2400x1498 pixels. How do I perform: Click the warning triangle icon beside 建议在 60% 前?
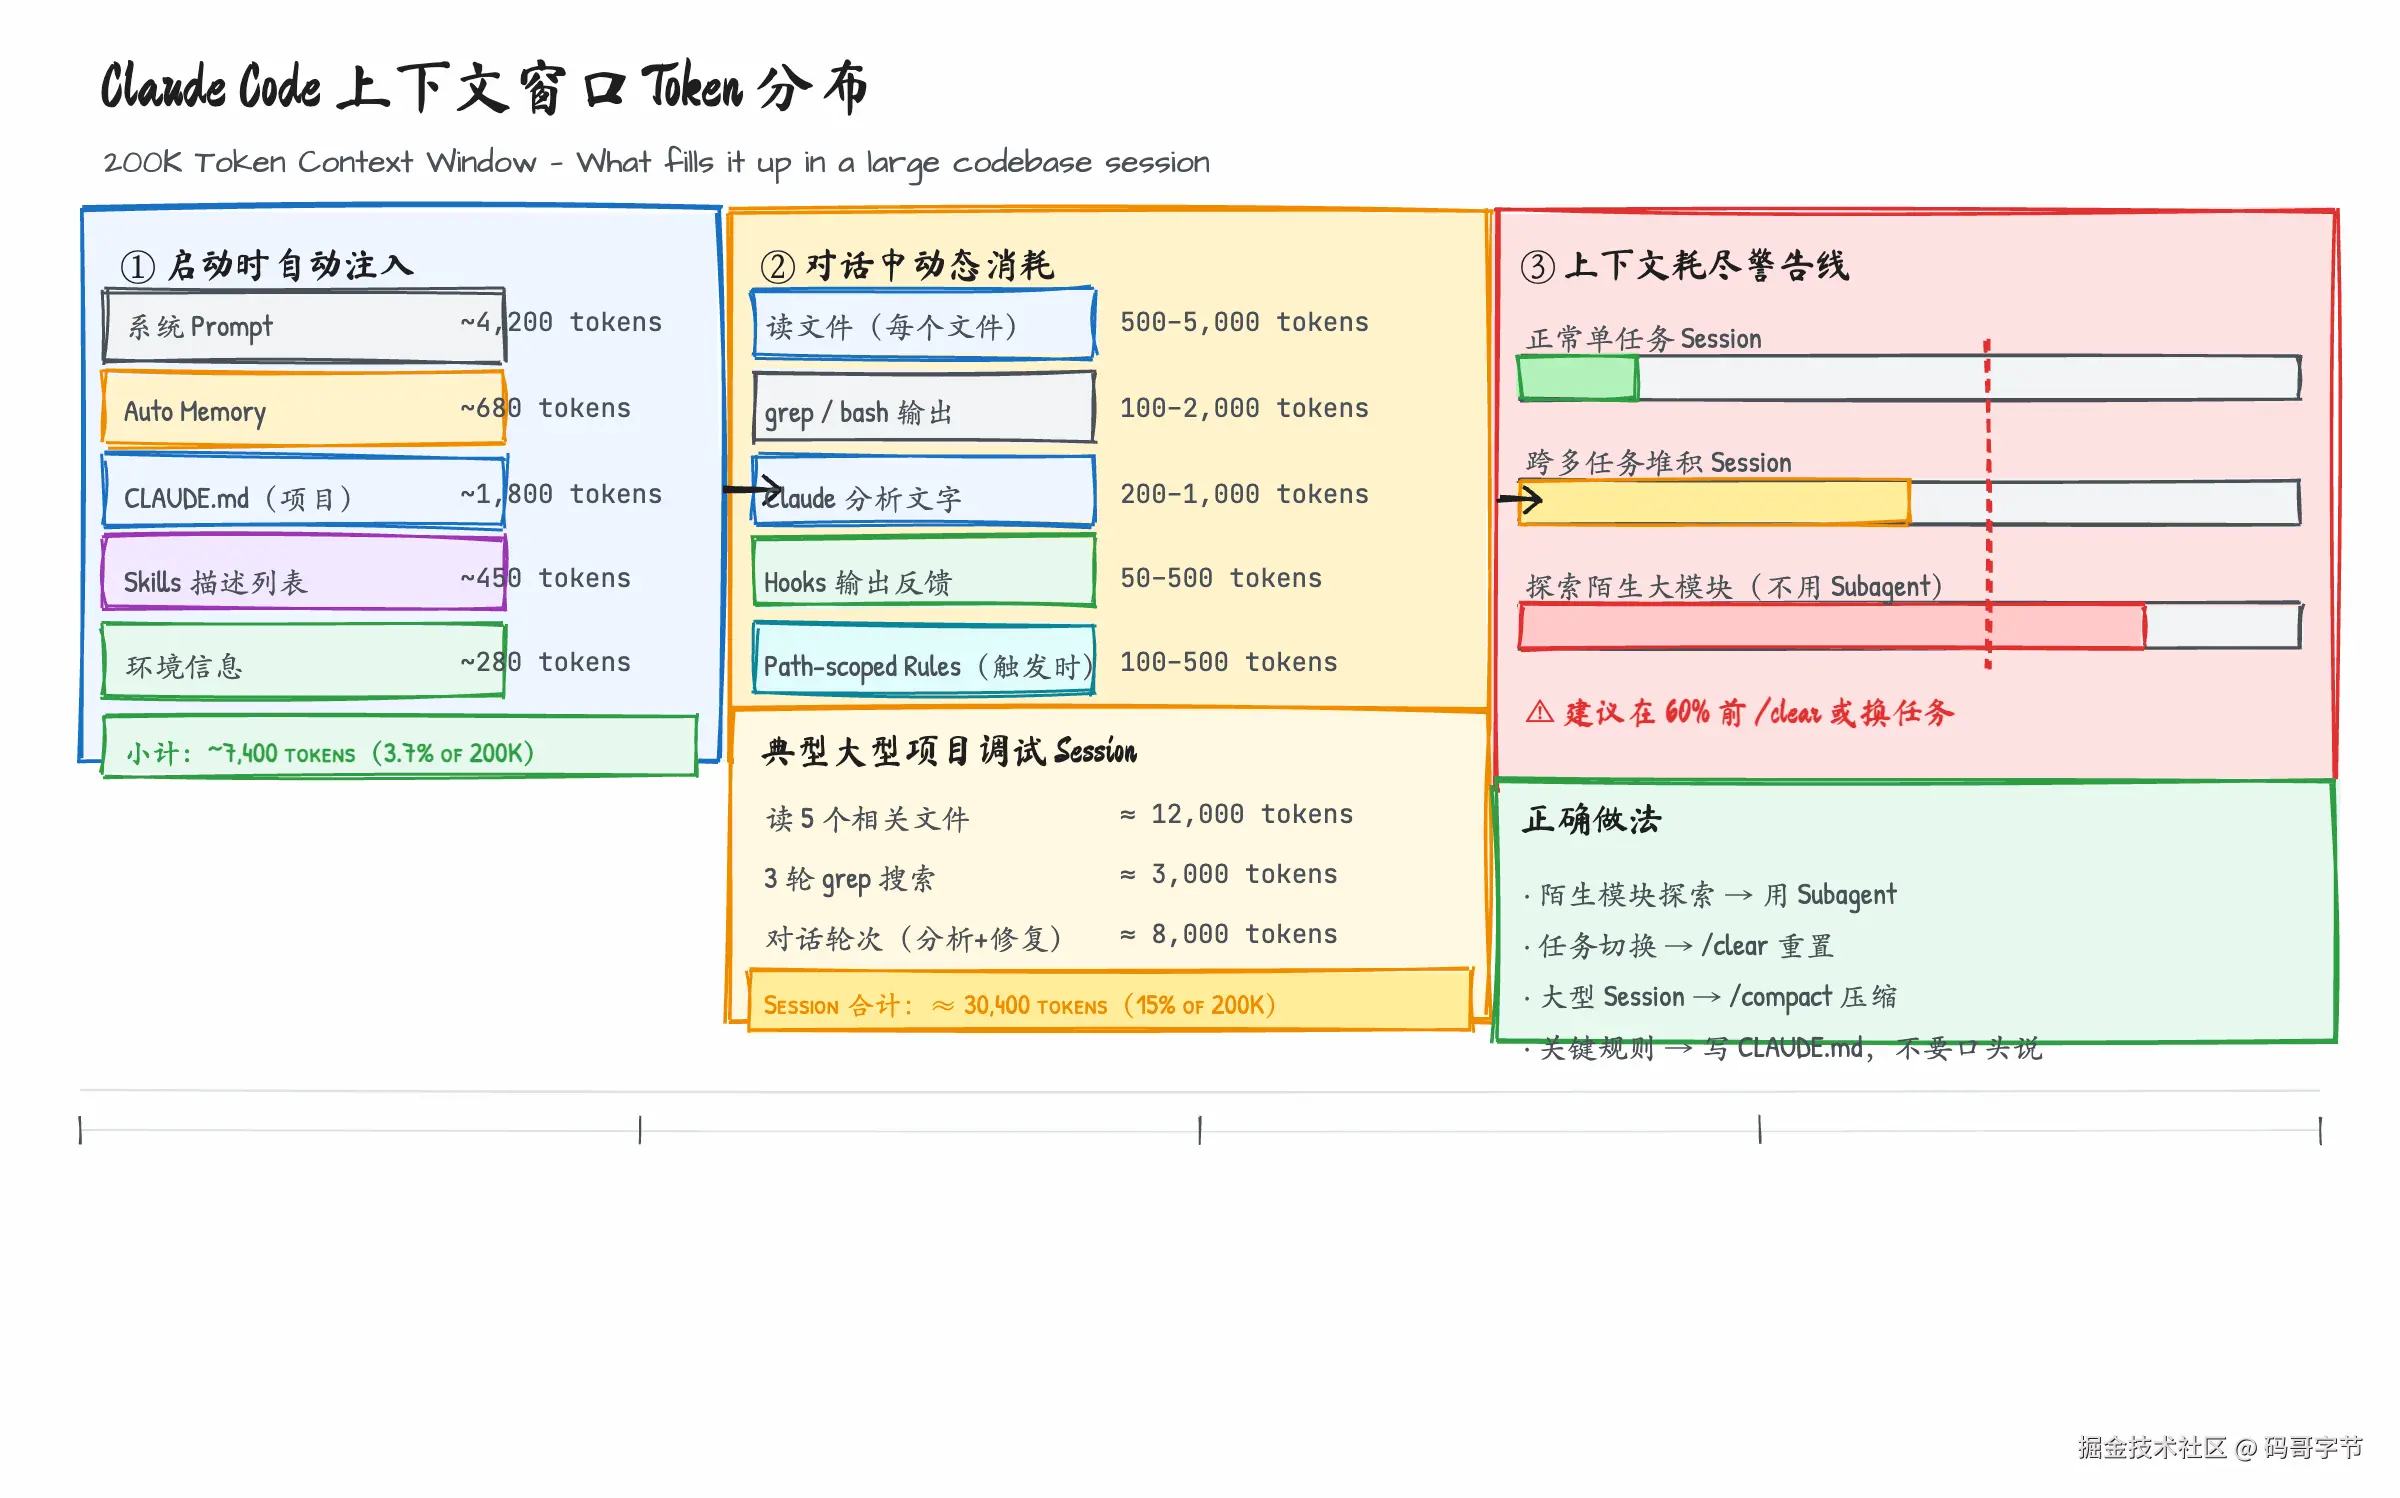coord(1540,712)
